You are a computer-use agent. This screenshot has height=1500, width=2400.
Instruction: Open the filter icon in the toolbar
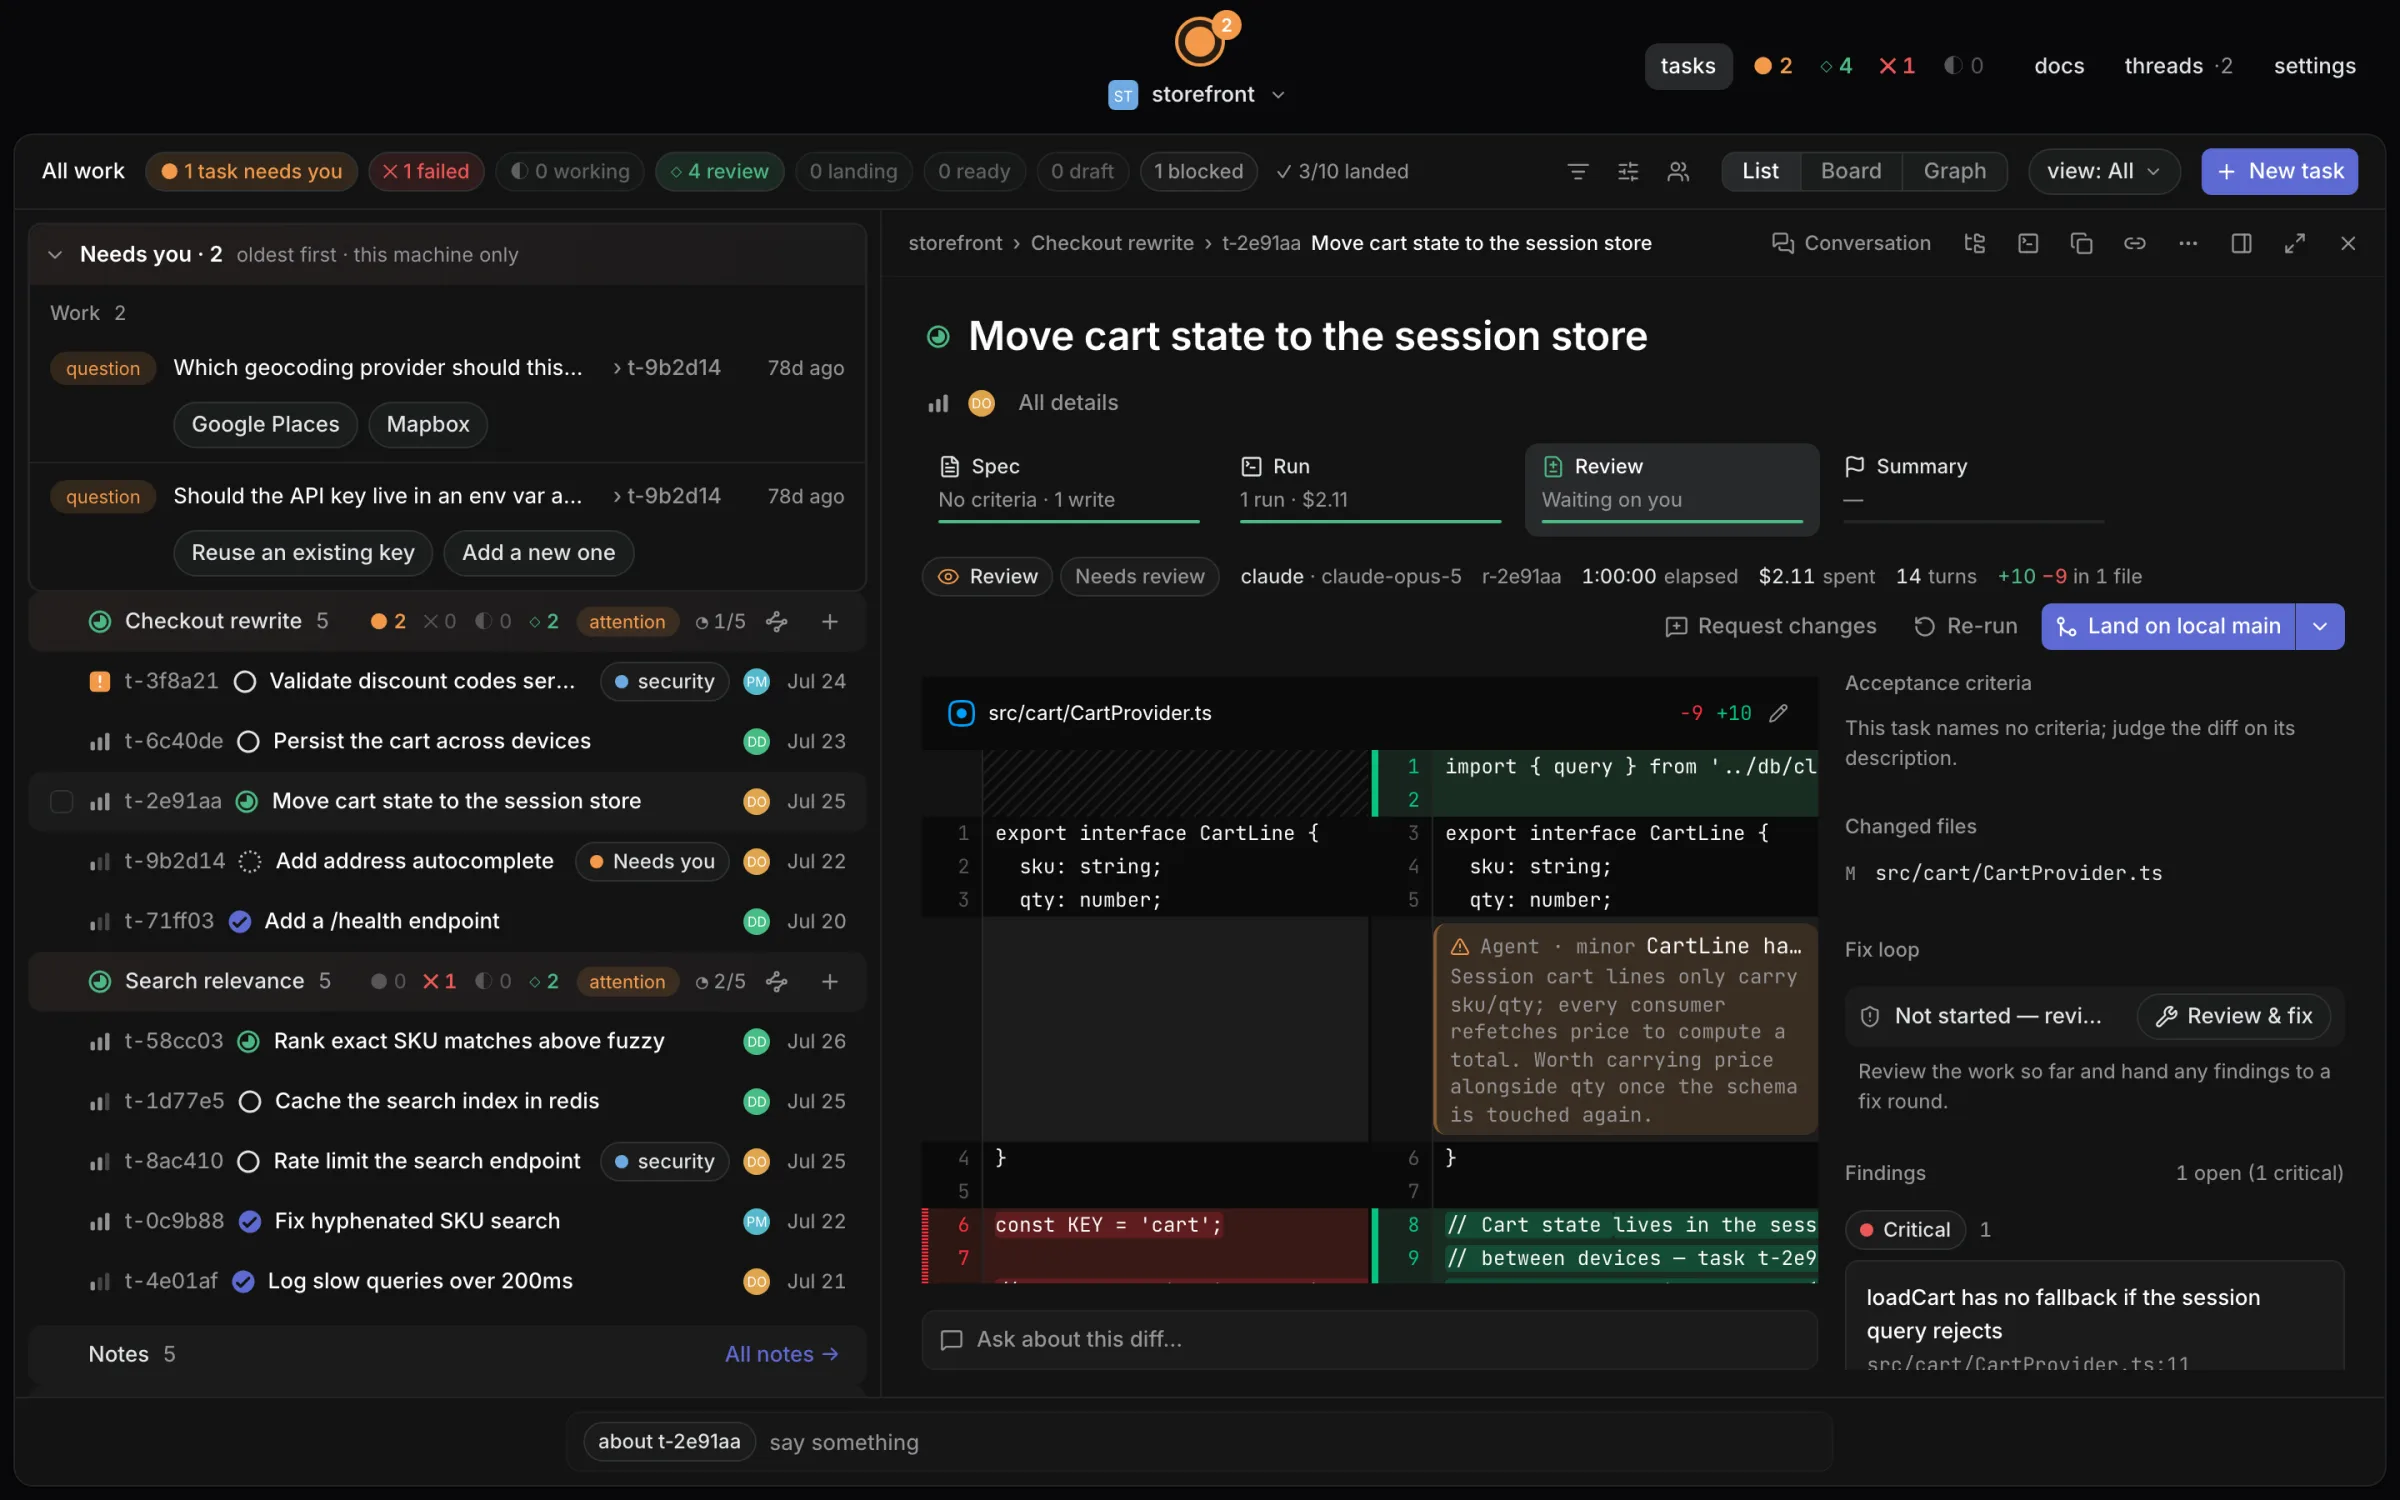[1577, 172]
